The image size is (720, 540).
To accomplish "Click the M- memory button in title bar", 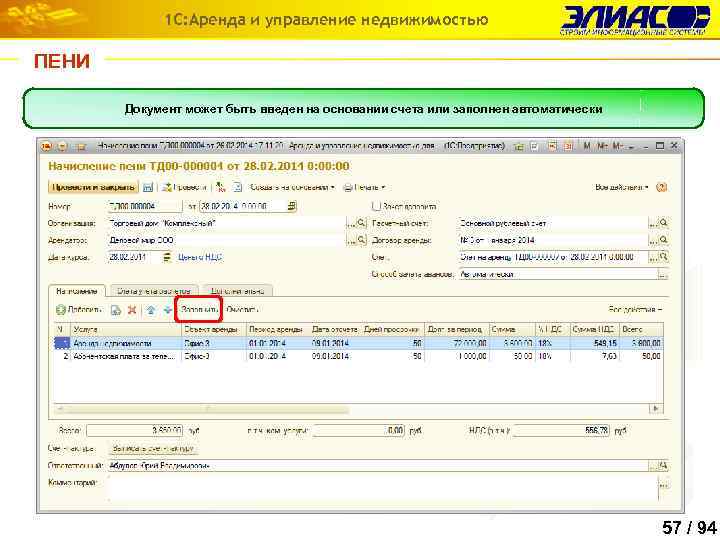I will point(618,146).
